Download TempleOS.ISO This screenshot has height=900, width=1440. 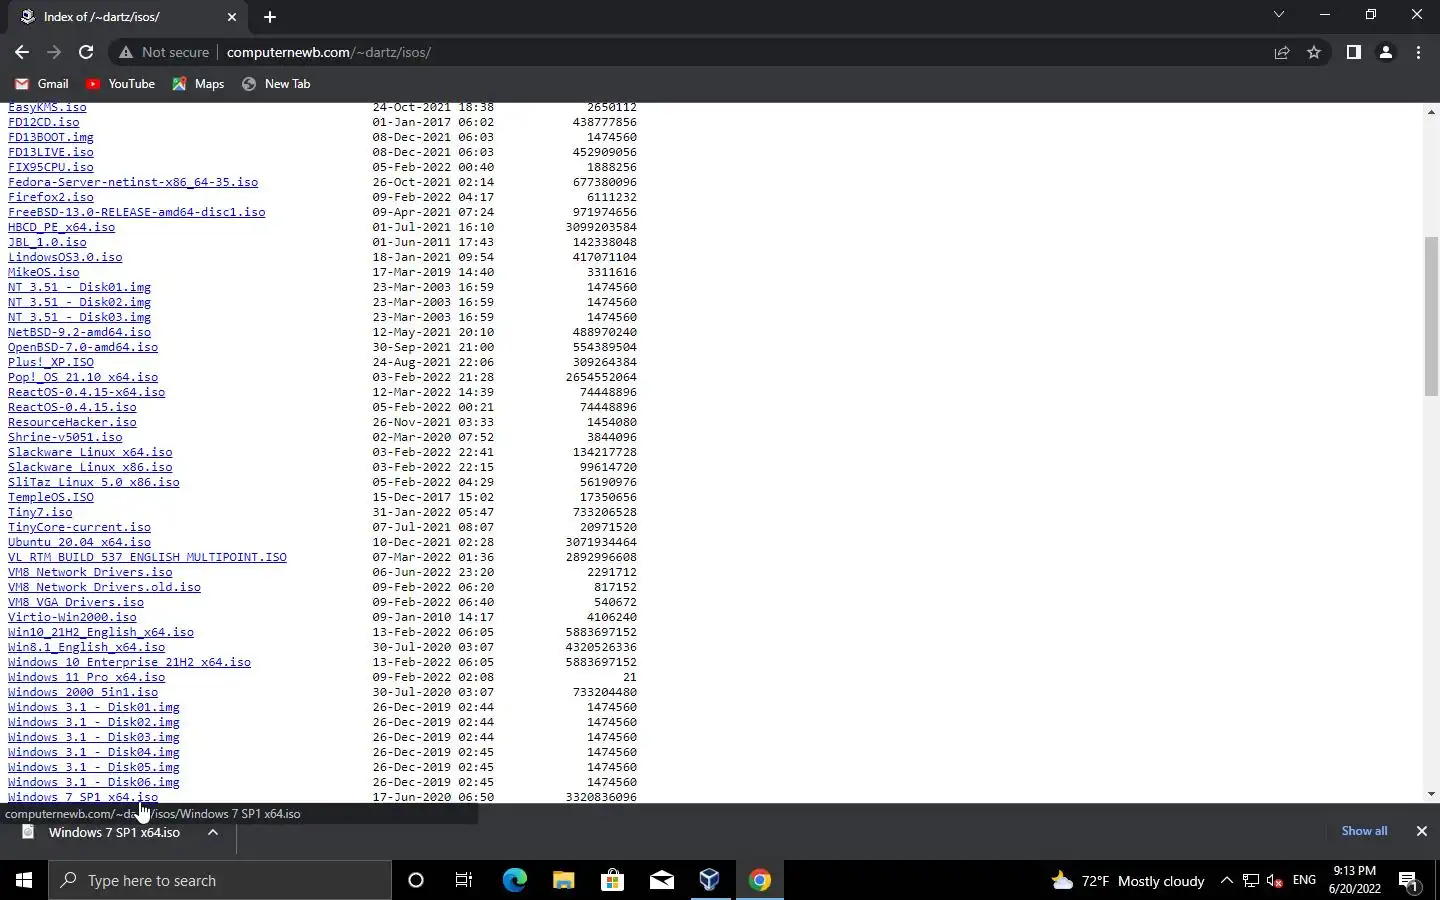coord(51,497)
